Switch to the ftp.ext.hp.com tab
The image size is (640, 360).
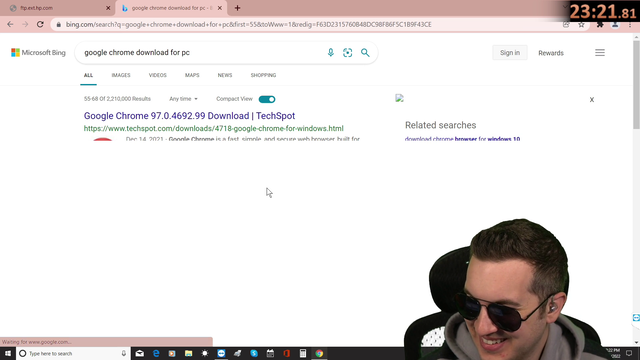57,8
